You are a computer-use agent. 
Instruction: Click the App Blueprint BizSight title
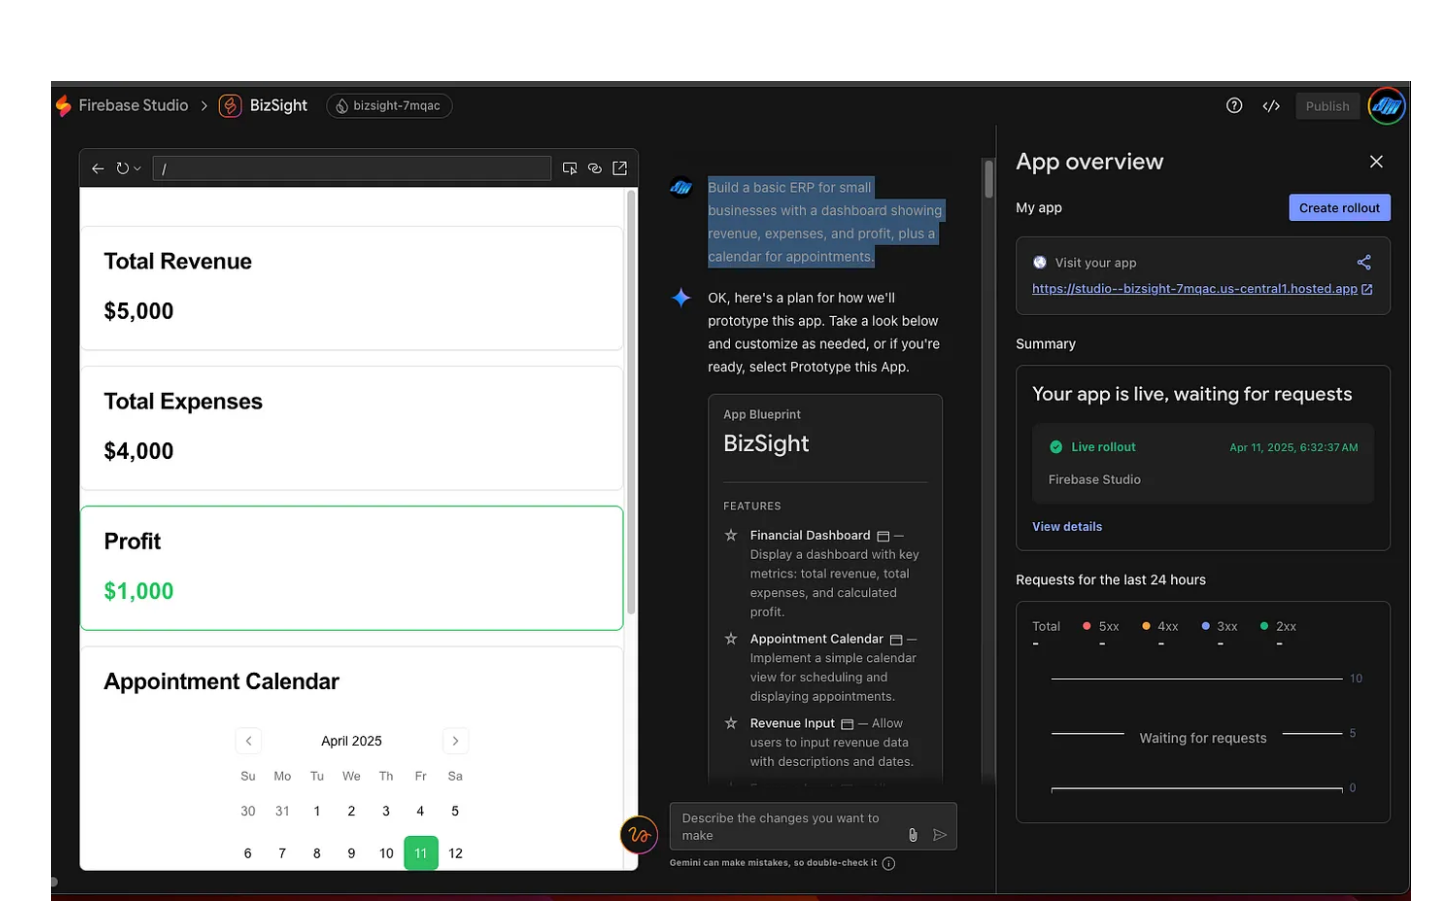click(766, 444)
